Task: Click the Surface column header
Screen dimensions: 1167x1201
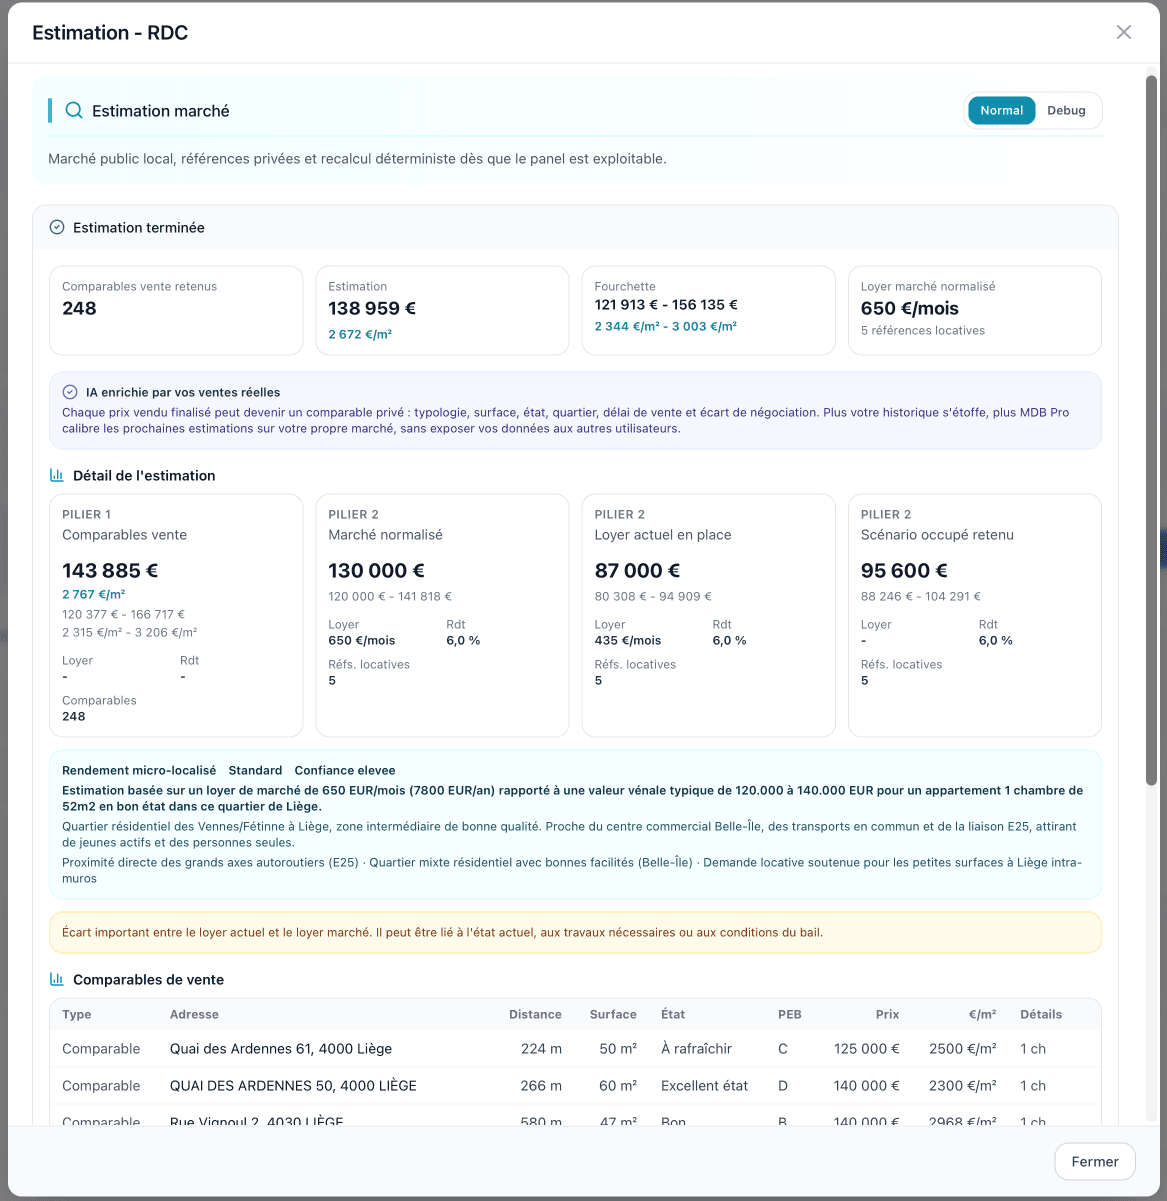Action: (x=613, y=1014)
